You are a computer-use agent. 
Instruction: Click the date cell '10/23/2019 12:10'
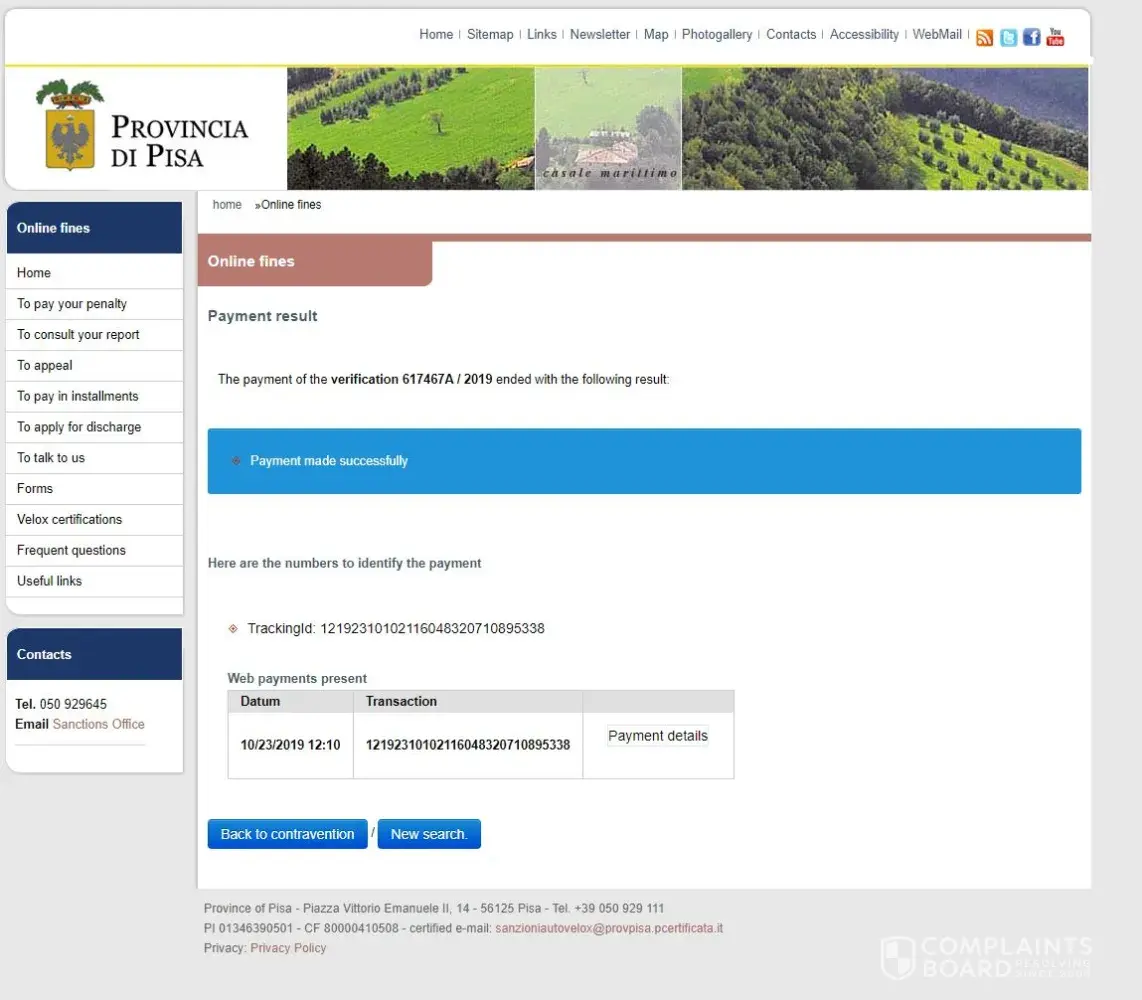coord(290,744)
